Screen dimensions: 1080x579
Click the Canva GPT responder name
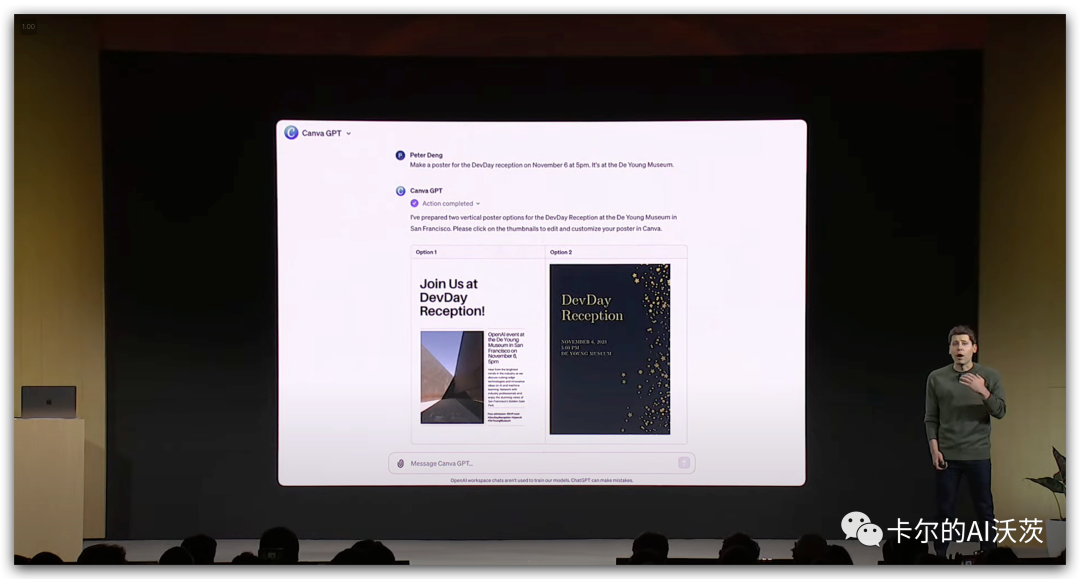[426, 191]
